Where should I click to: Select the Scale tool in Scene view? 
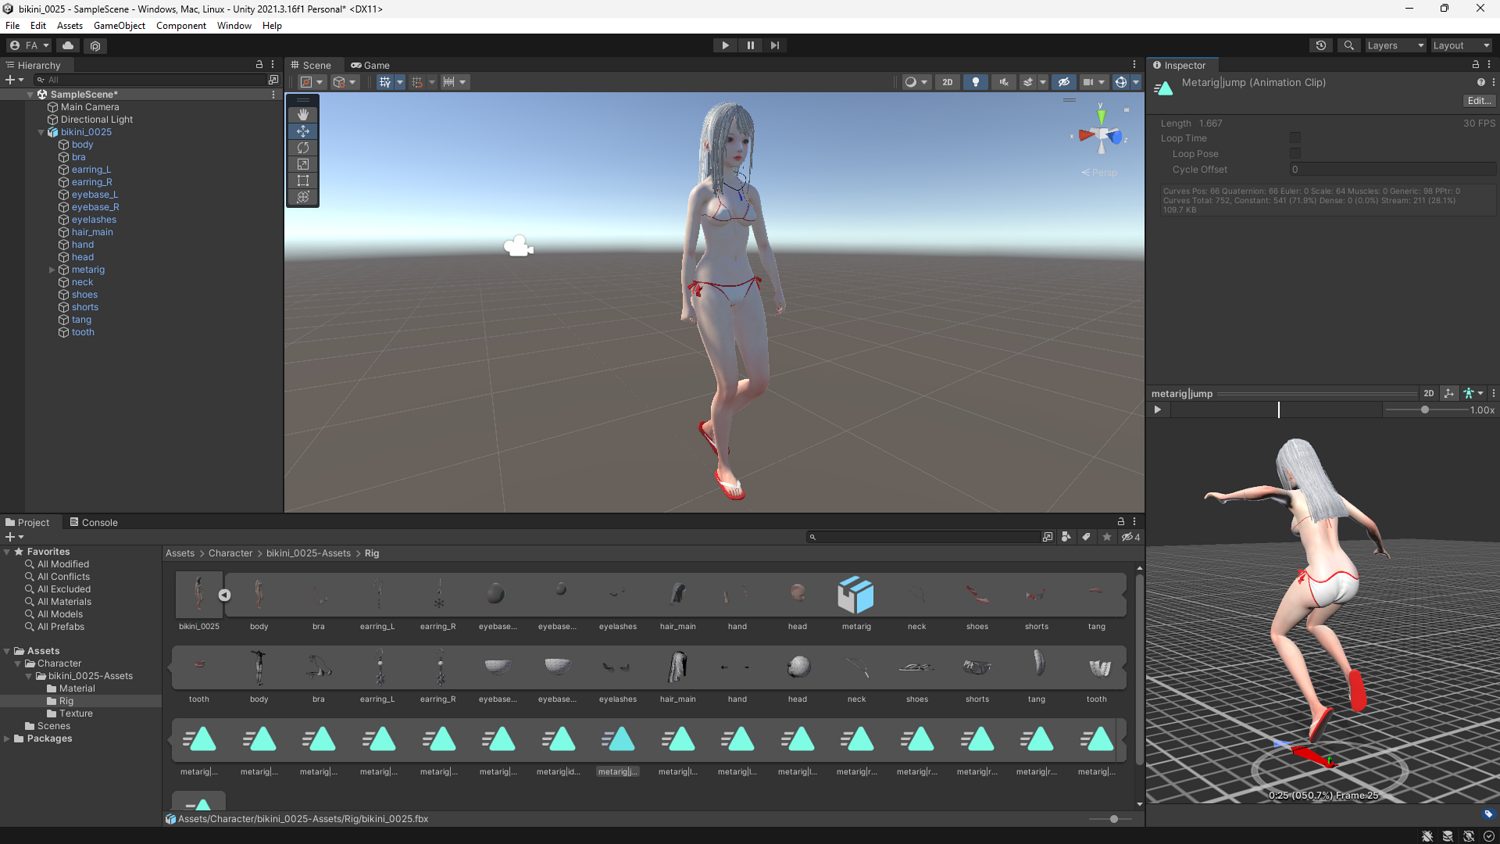click(303, 164)
